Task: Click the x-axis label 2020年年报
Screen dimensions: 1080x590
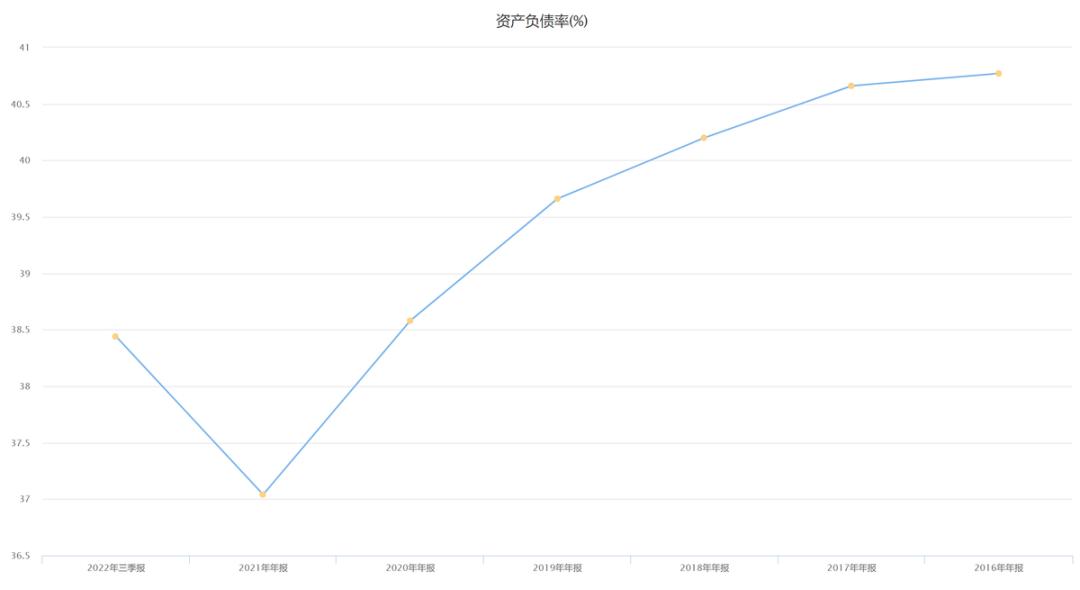Action: pyautogui.click(x=411, y=568)
